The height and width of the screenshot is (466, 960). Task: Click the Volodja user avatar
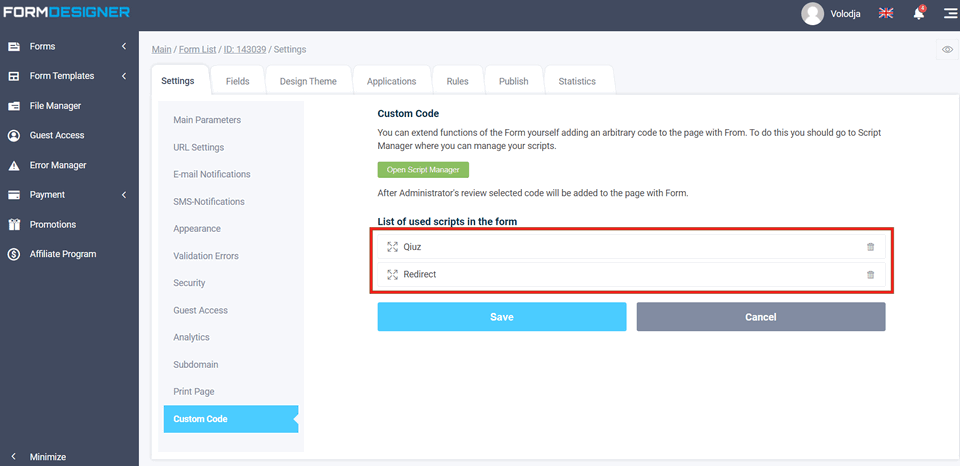pyautogui.click(x=812, y=13)
